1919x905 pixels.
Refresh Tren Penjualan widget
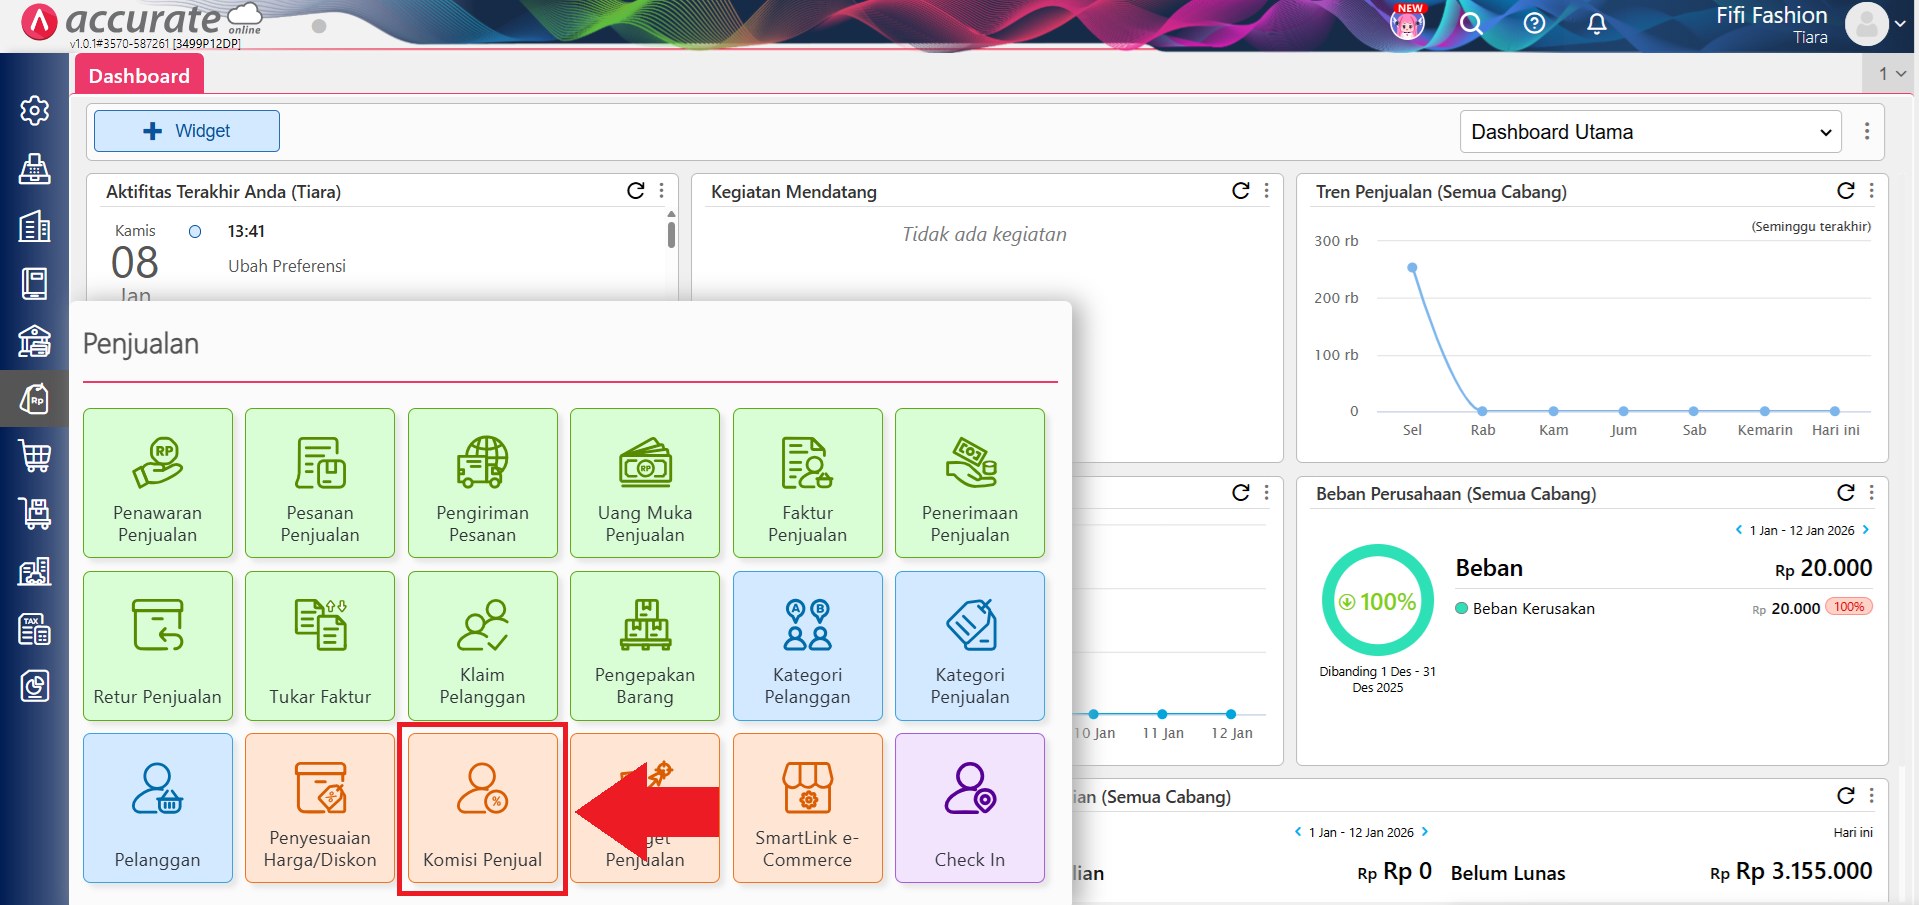click(1845, 191)
